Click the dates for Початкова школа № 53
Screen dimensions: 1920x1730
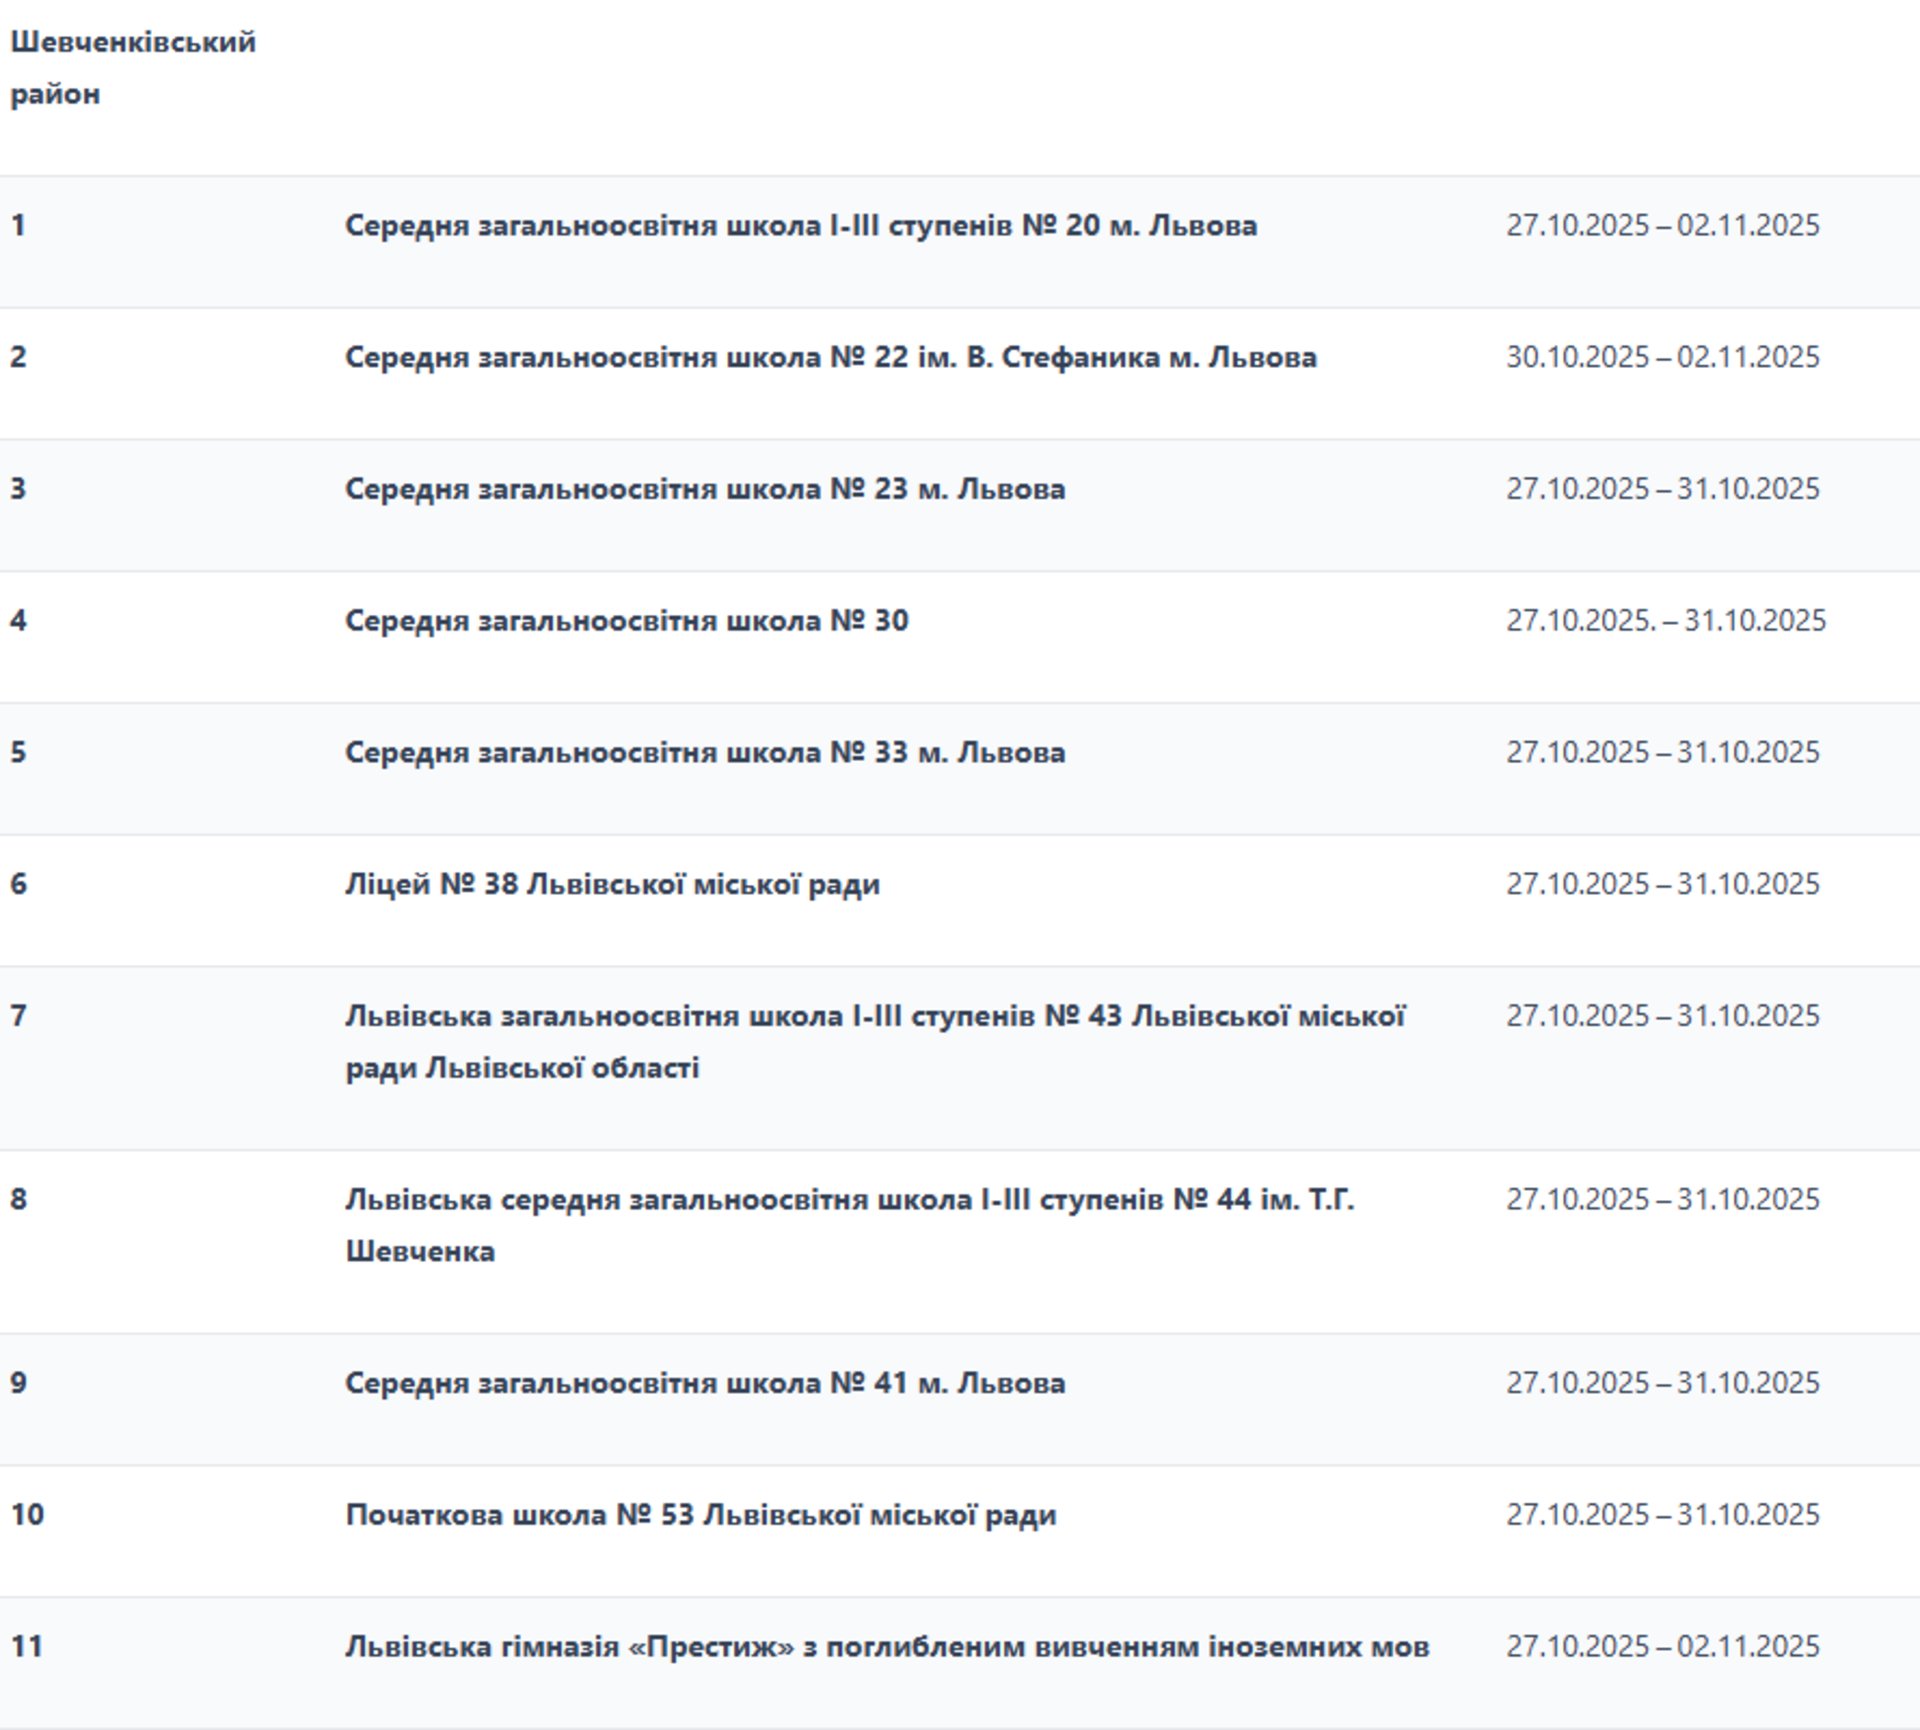(x=1662, y=1516)
